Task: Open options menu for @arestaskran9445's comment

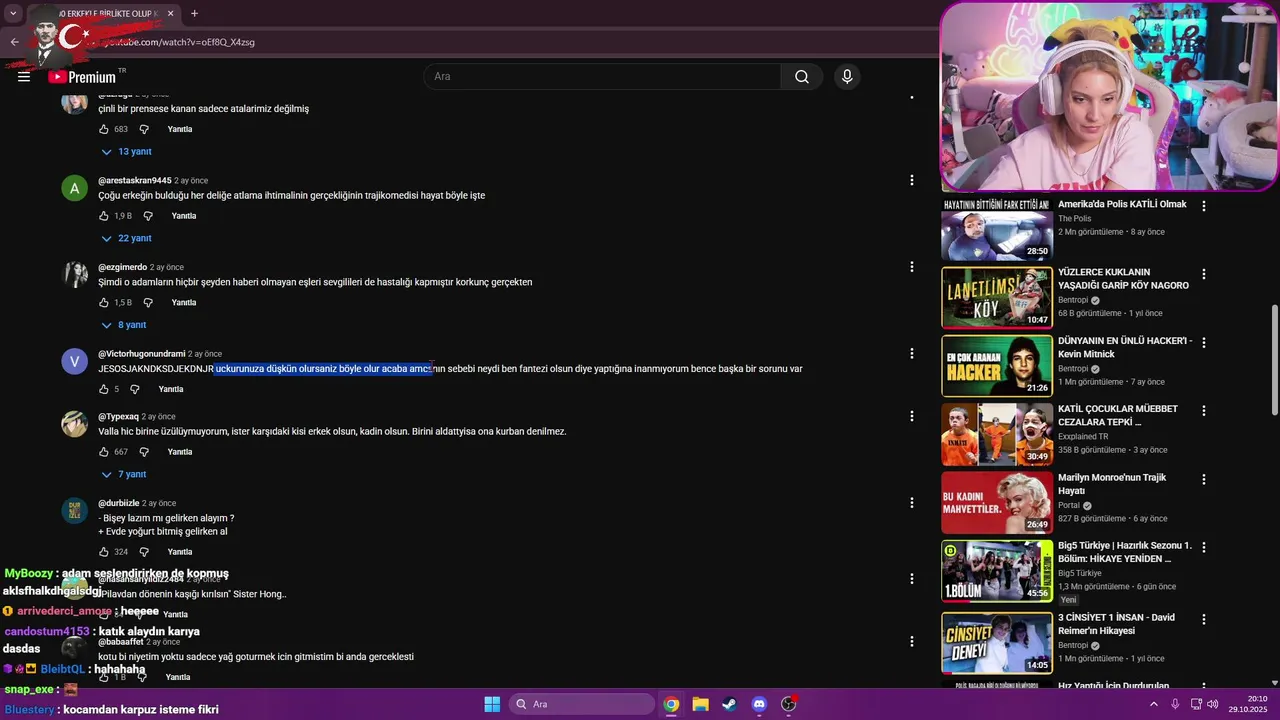Action: click(x=911, y=180)
